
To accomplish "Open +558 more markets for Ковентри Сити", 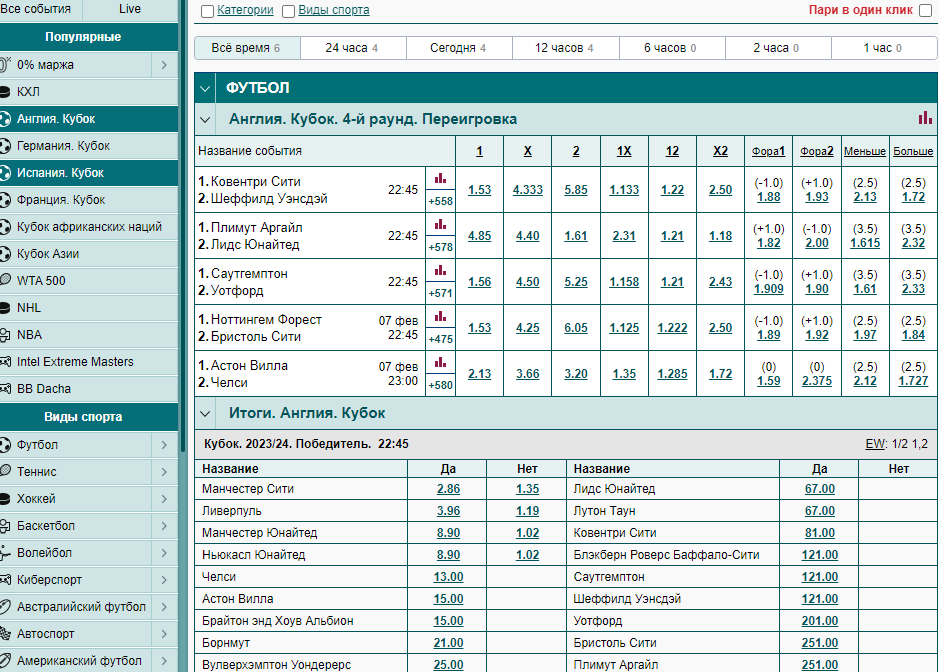I will (440, 201).
